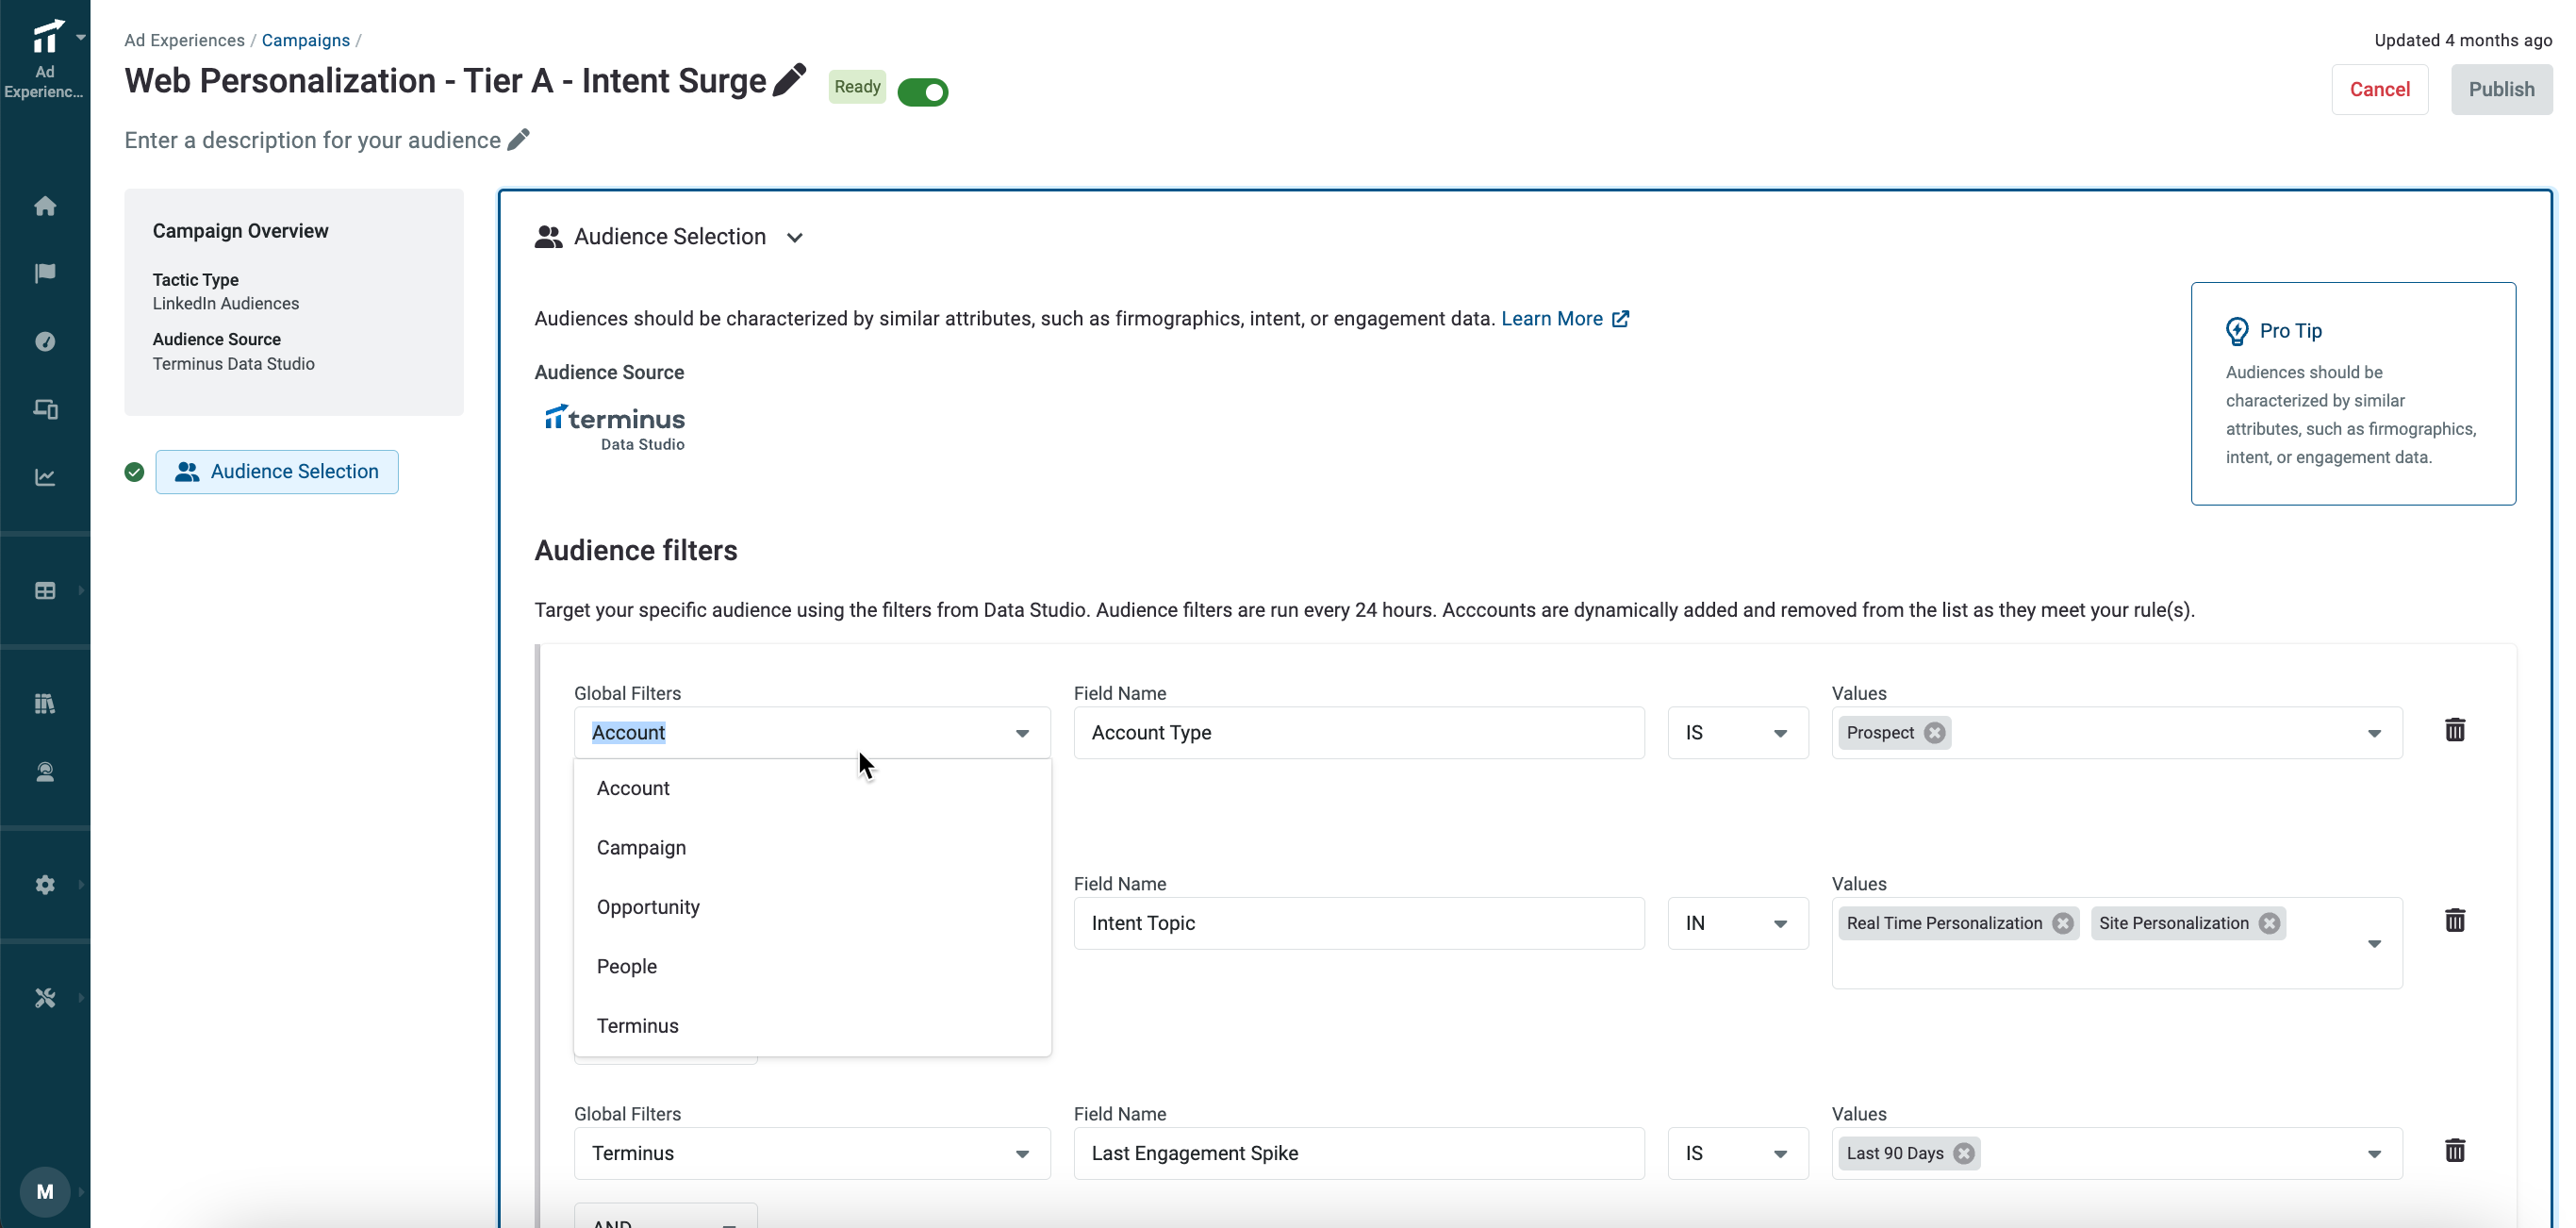Open the settings gear in the sidebar
Viewport: 2576px width, 1228px height.
tap(45, 885)
